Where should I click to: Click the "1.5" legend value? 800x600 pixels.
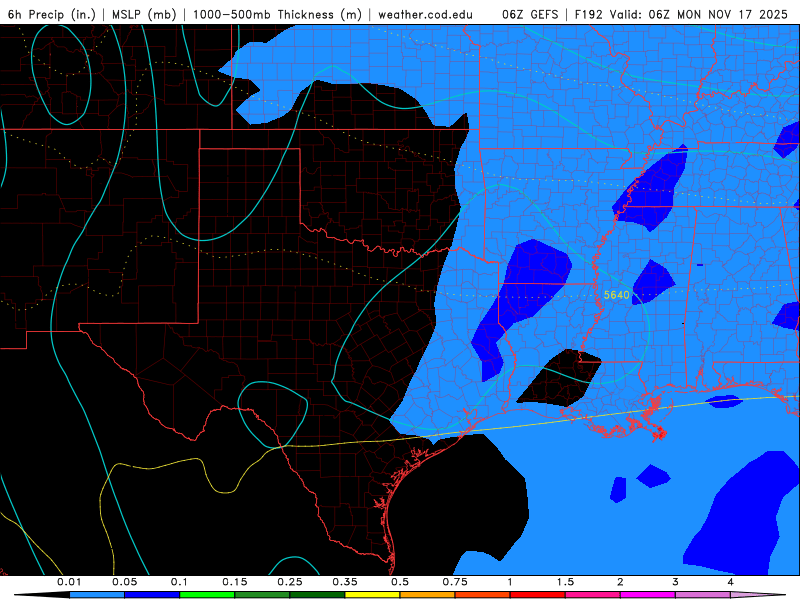click(x=565, y=582)
